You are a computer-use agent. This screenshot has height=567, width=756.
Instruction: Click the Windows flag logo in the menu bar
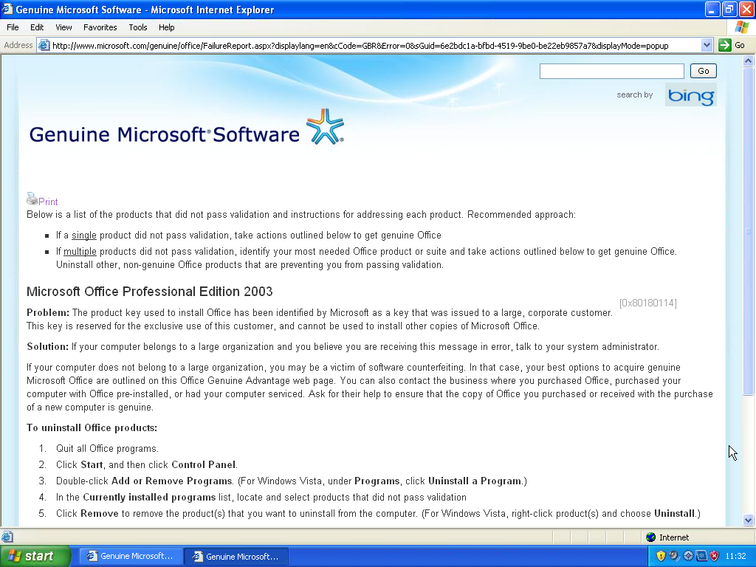coord(742,27)
